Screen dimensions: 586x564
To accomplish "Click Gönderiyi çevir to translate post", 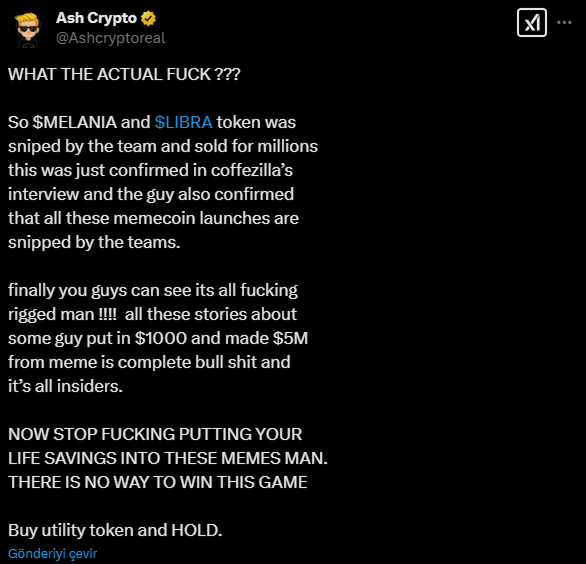I will point(53,553).
